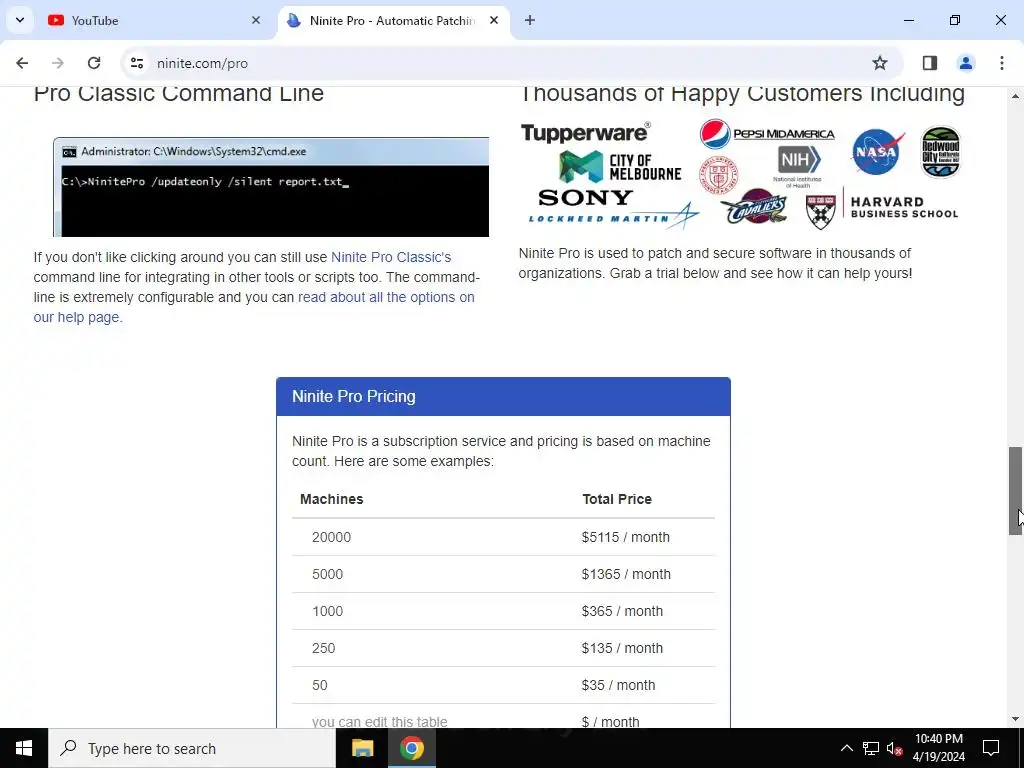Click the Ninite Pro Pricing header
The image size is (1024, 768).
point(503,396)
